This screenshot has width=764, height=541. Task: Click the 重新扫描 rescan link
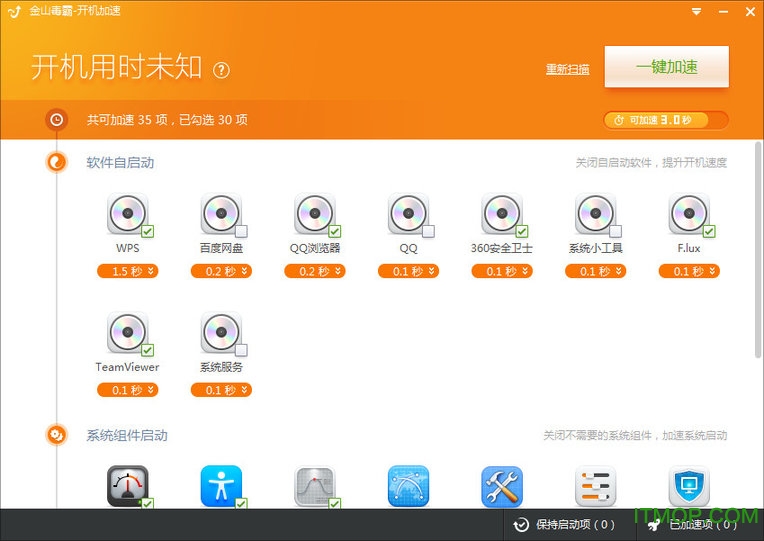(568, 69)
